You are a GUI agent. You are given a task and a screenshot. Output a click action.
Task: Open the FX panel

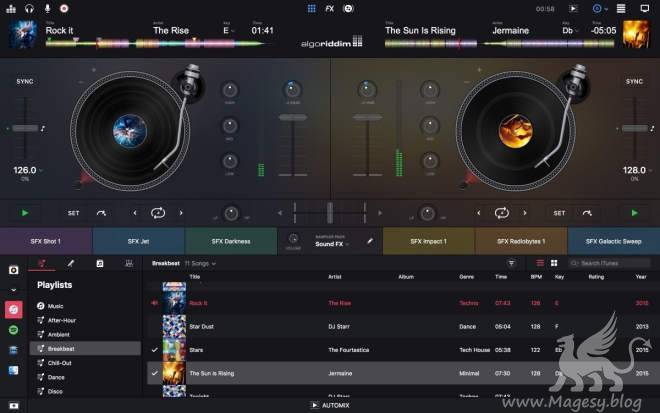330,8
